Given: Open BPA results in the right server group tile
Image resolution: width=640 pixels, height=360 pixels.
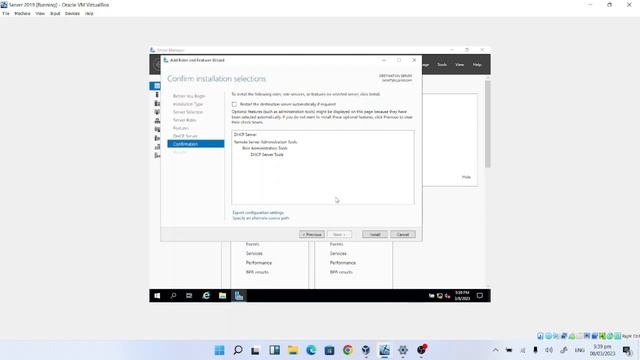Looking at the screenshot, I should tap(341, 272).
